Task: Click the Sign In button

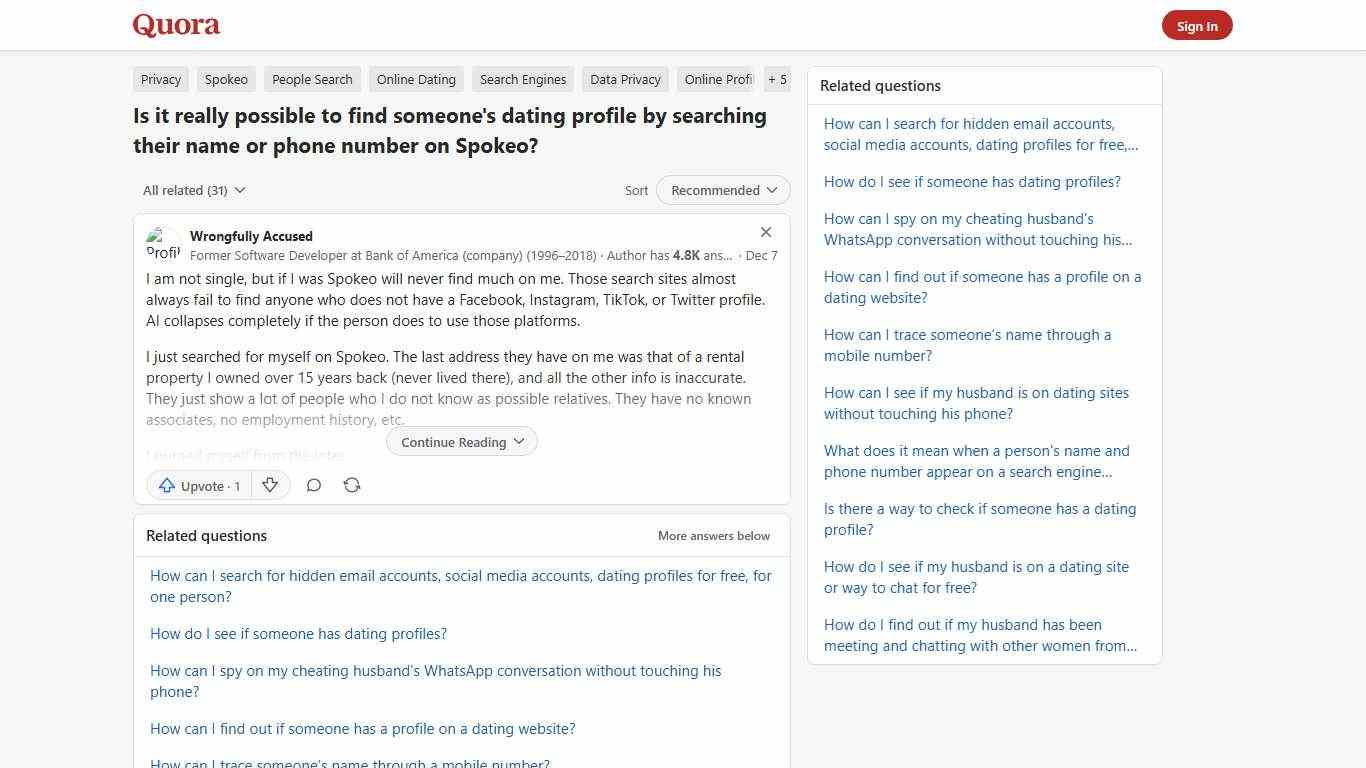Action: [x=1197, y=25]
